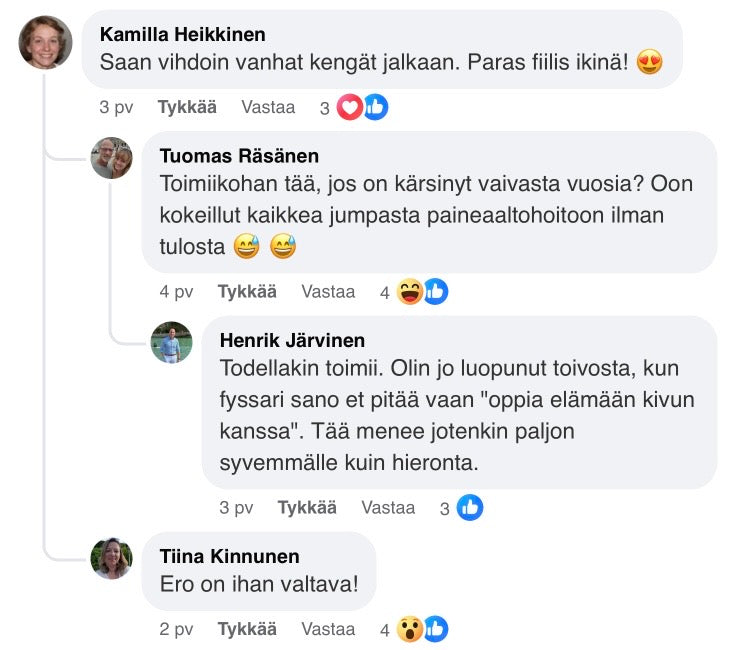Click the 2 pv timestamp on Tiina's comment
The width and height of the screenshot is (740, 650).
[176, 630]
